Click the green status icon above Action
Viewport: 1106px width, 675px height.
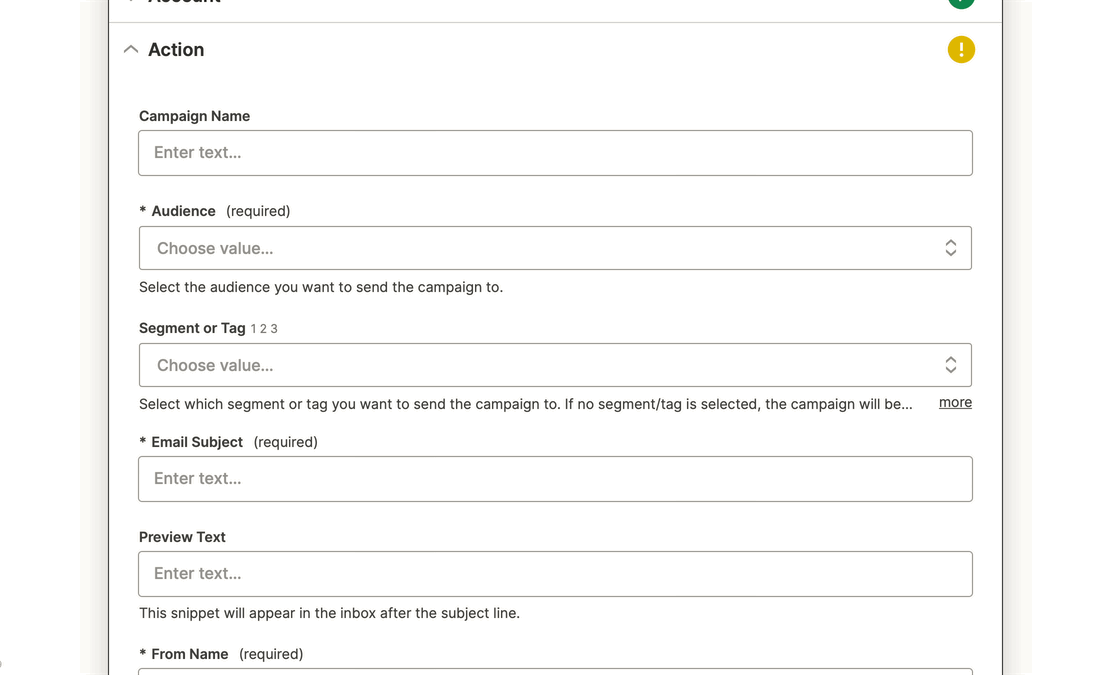[961, 3]
